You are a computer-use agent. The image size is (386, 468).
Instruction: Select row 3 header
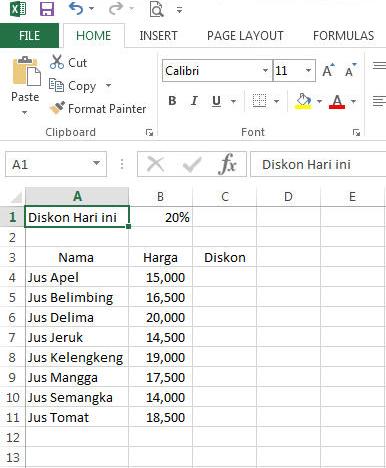coord(12,257)
